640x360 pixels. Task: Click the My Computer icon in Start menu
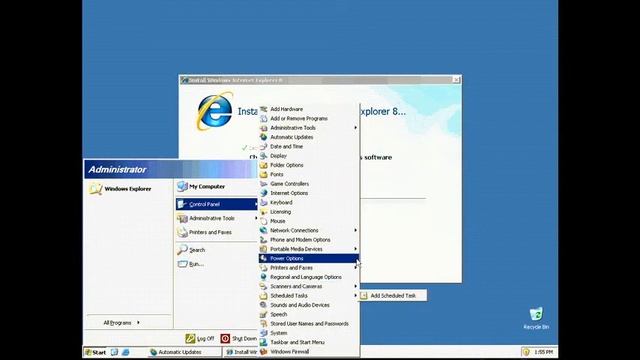click(x=182, y=187)
